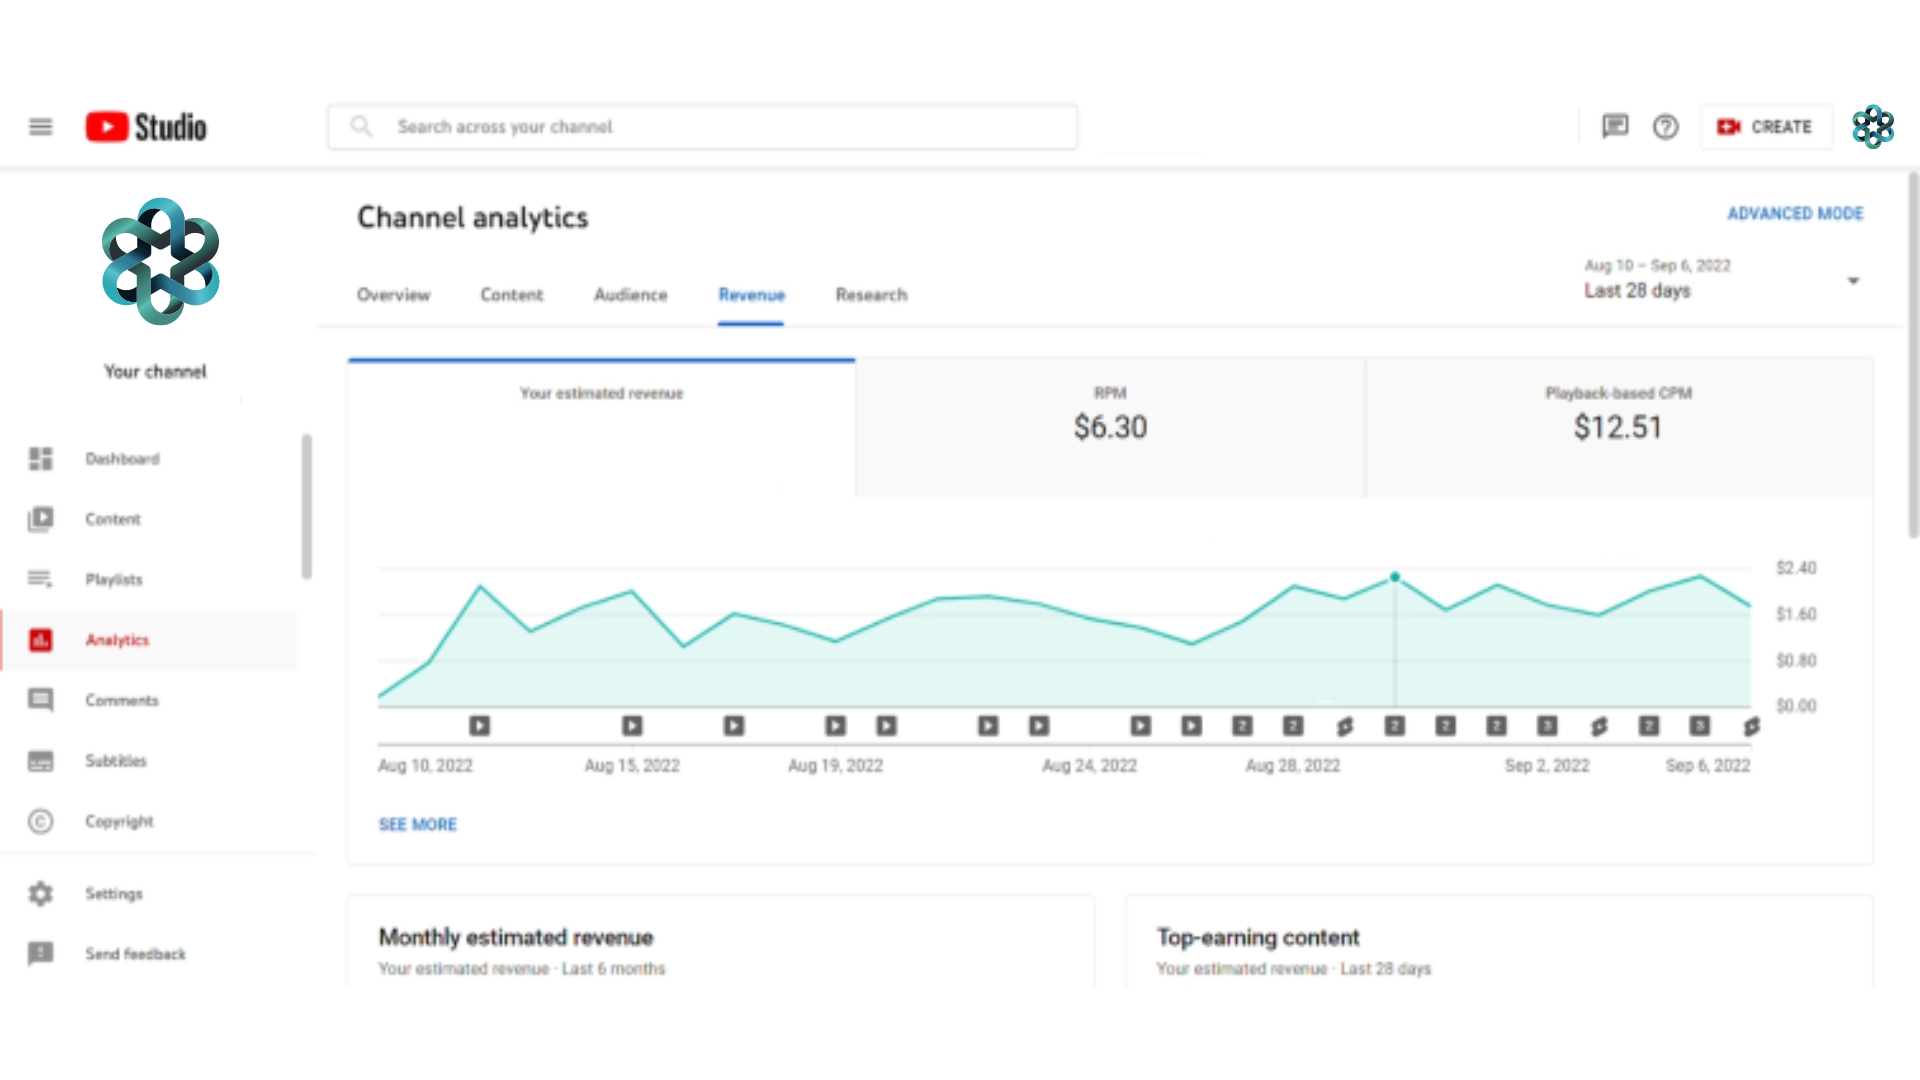Open Settings gear in sidebar
Image resolution: width=1920 pixels, height=1080 pixels.
pos(113,893)
